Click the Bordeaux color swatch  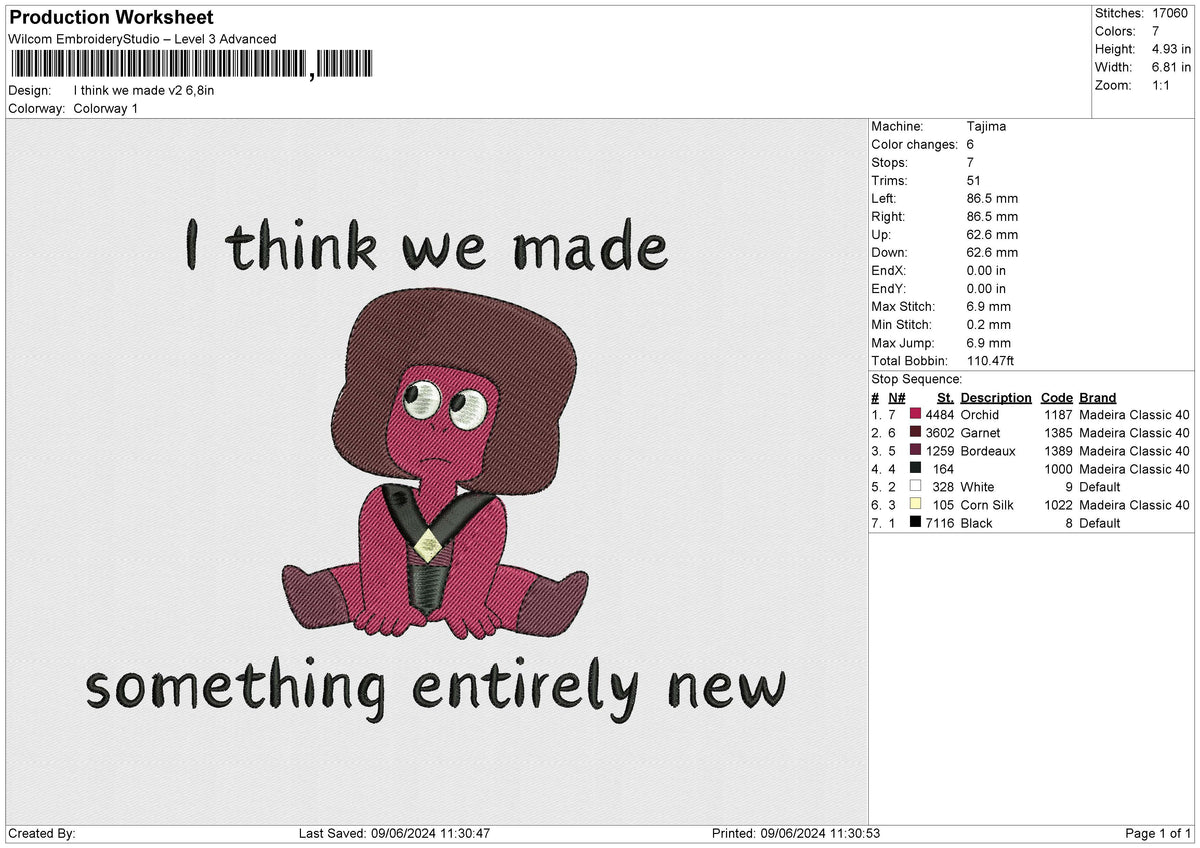pos(915,451)
